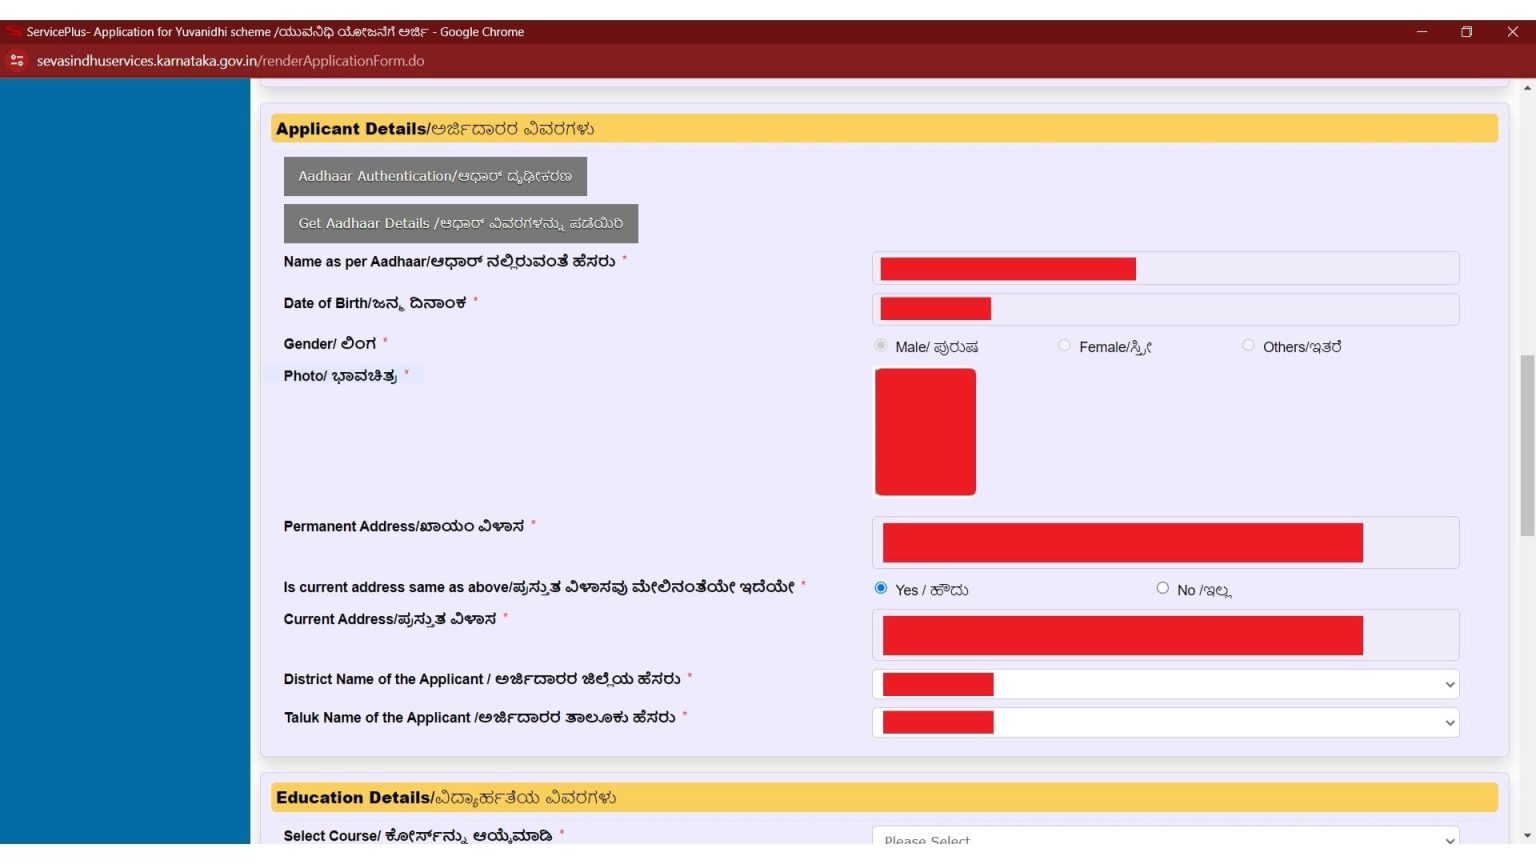Select the Others gender radio button

(x=1248, y=345)
